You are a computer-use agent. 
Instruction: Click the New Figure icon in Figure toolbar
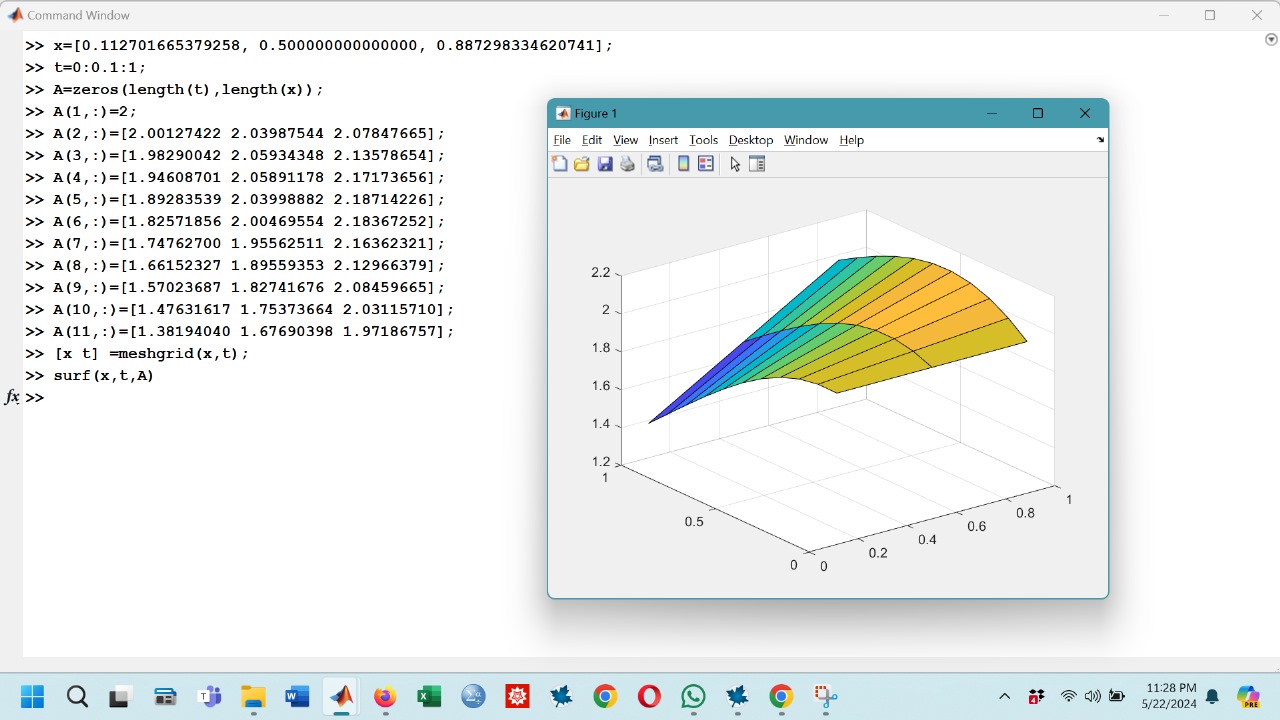(560, 164)
